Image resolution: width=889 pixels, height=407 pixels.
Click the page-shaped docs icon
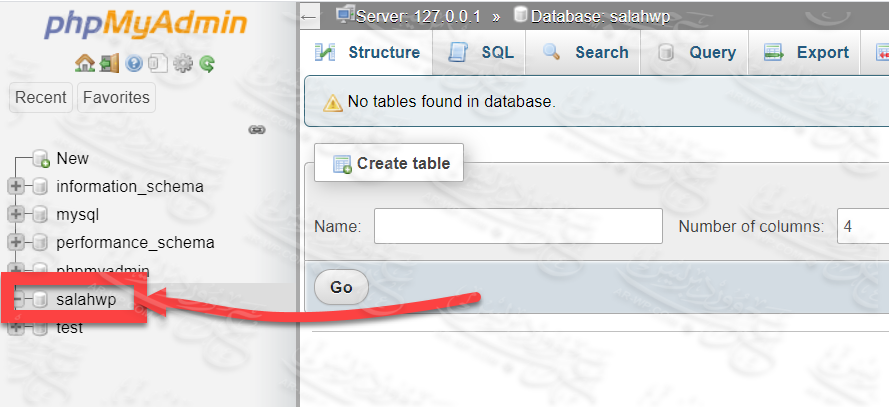[158, 64]
